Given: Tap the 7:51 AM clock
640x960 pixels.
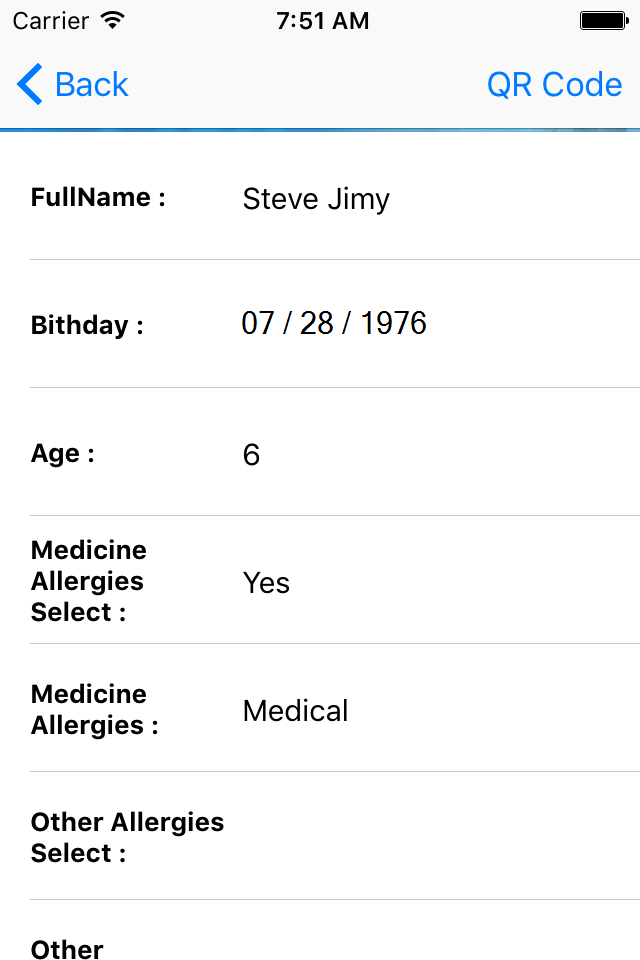Looking at the screenshot, I should tap(322, 20).
